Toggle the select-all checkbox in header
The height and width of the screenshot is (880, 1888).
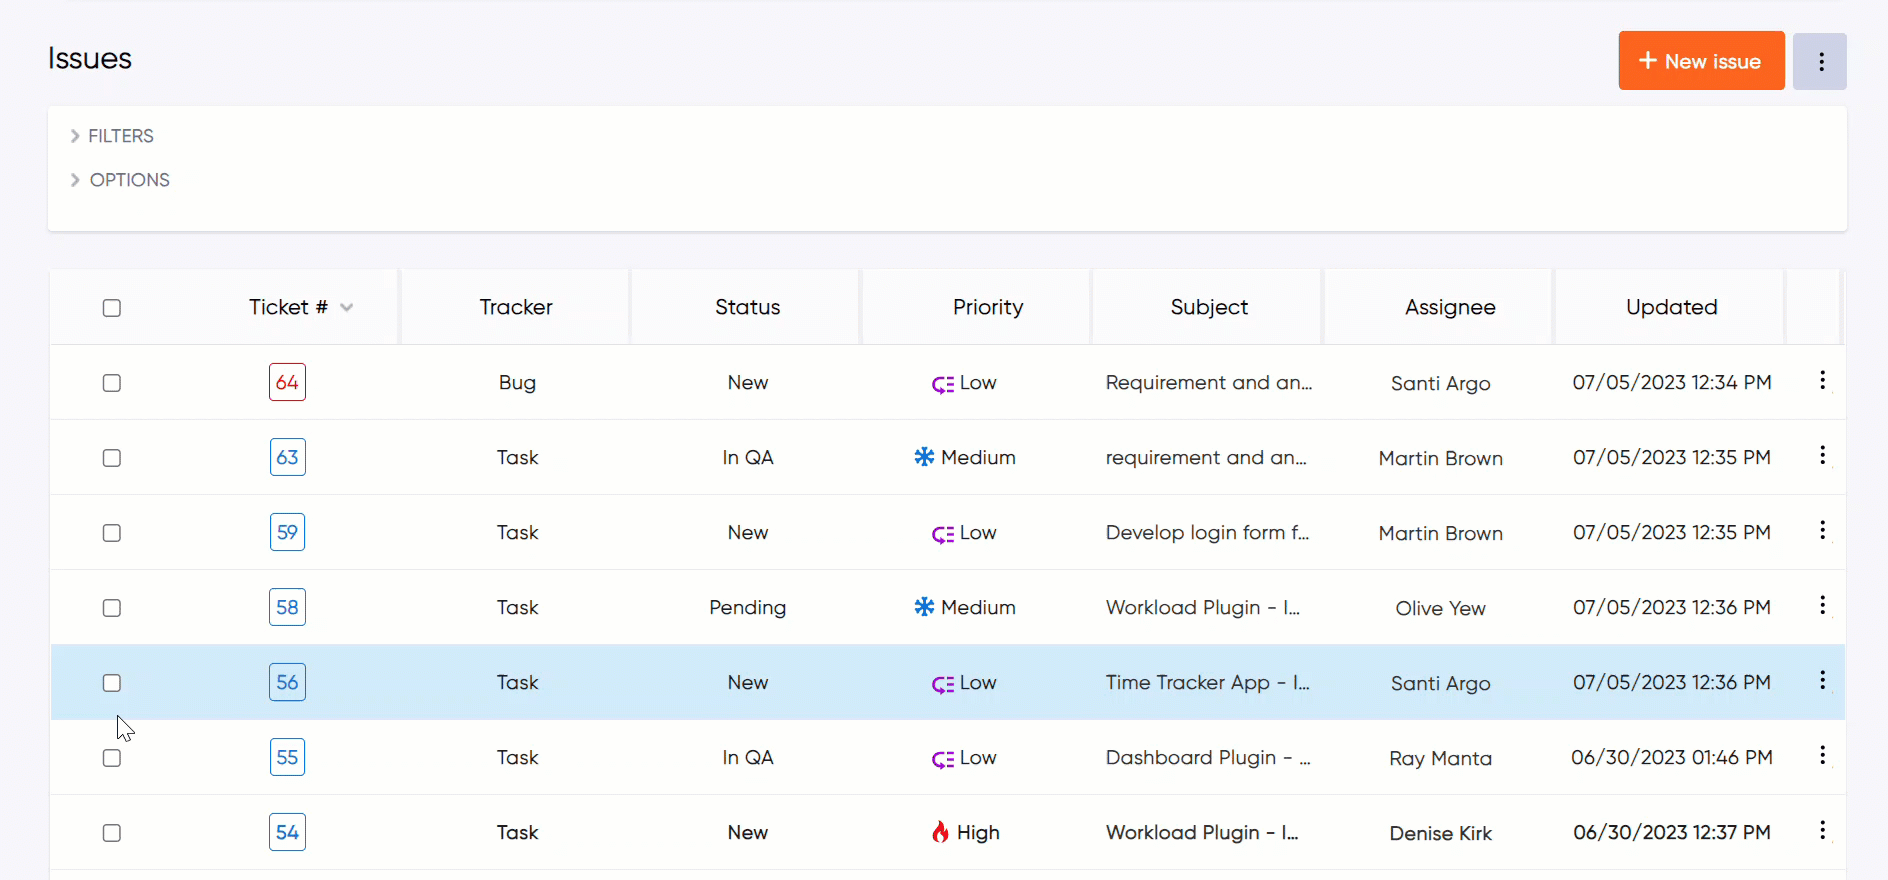[112, 308]
